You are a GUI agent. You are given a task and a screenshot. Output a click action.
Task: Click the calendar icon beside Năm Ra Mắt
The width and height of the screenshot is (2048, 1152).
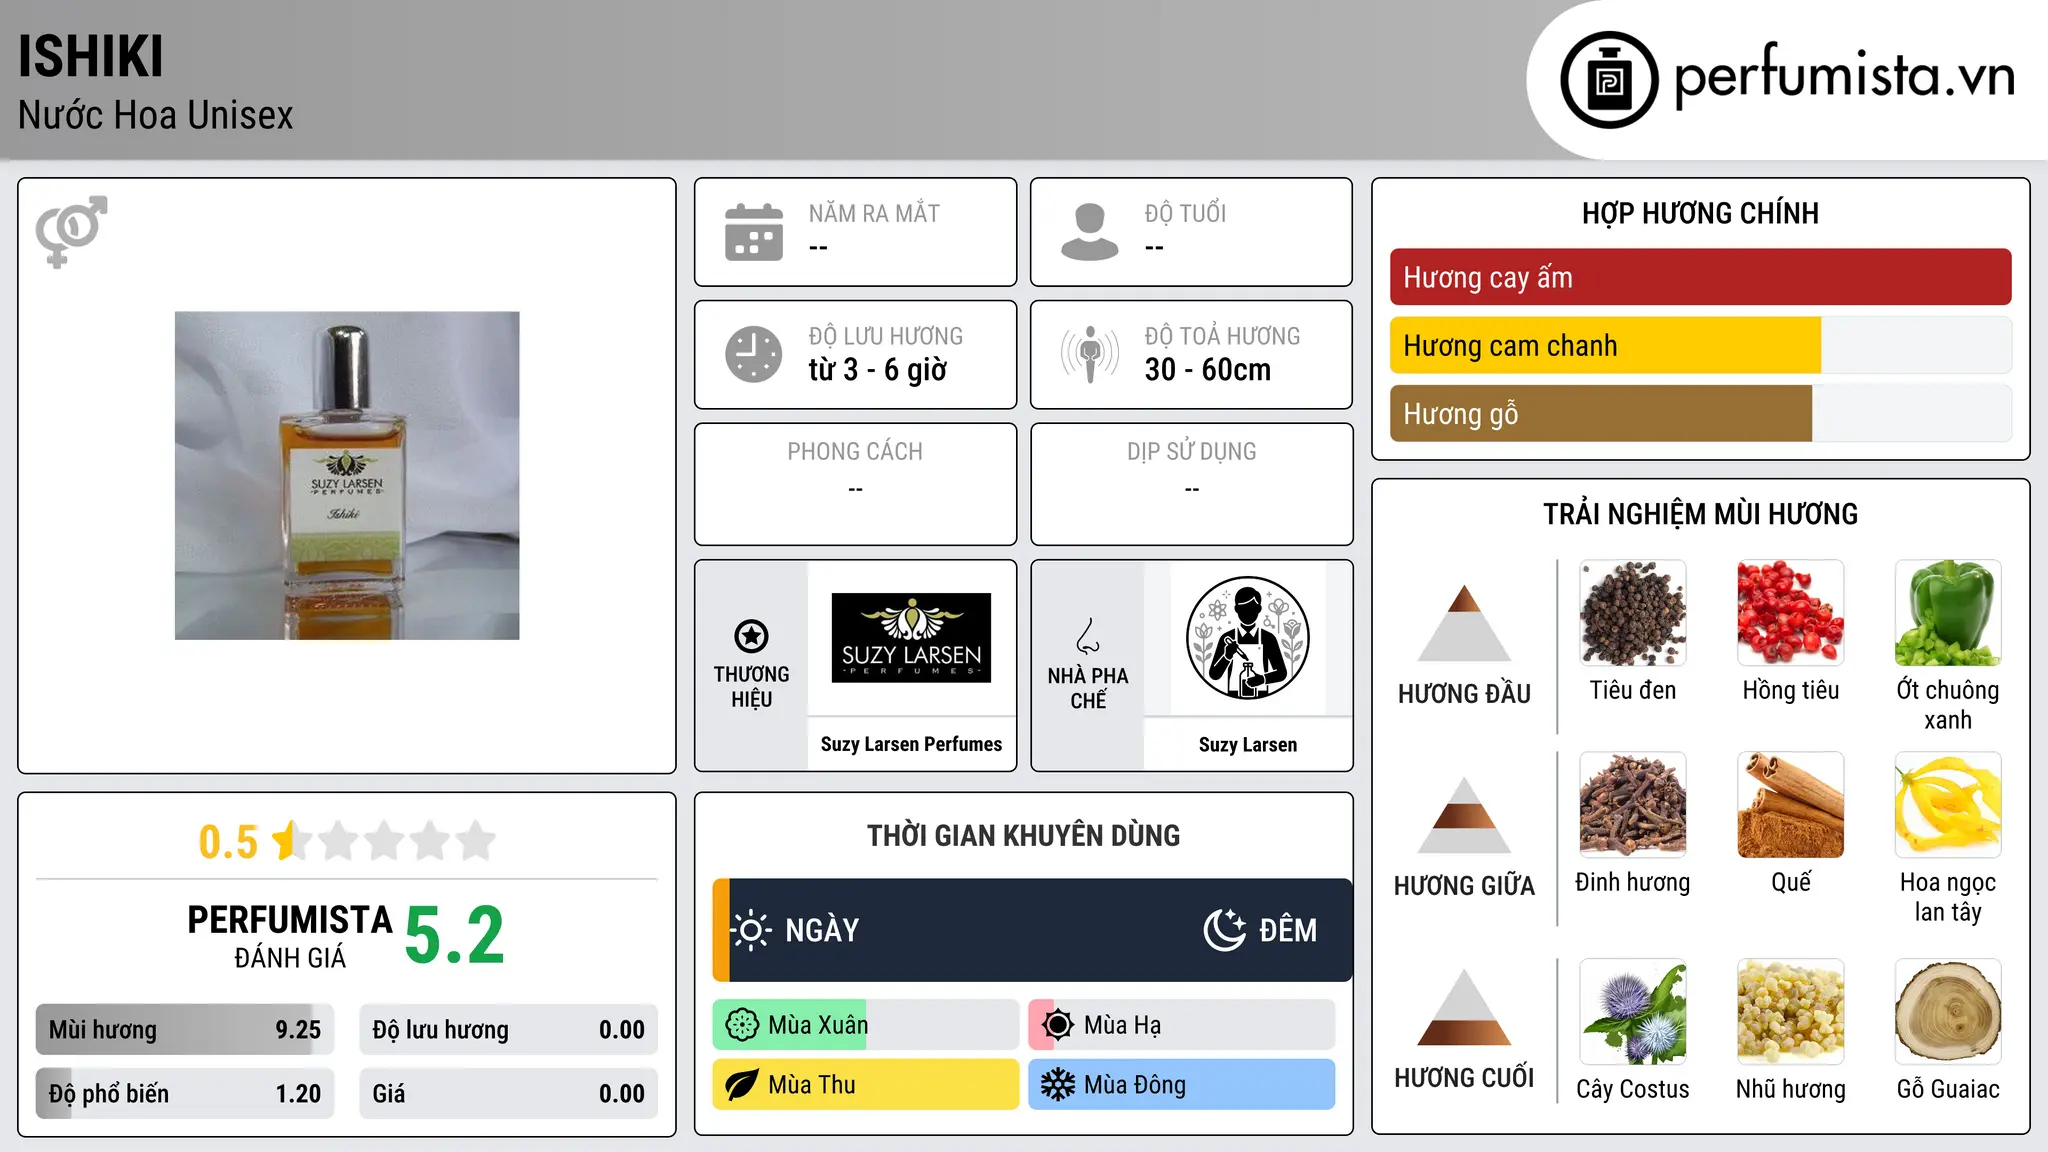pos(754,232)
